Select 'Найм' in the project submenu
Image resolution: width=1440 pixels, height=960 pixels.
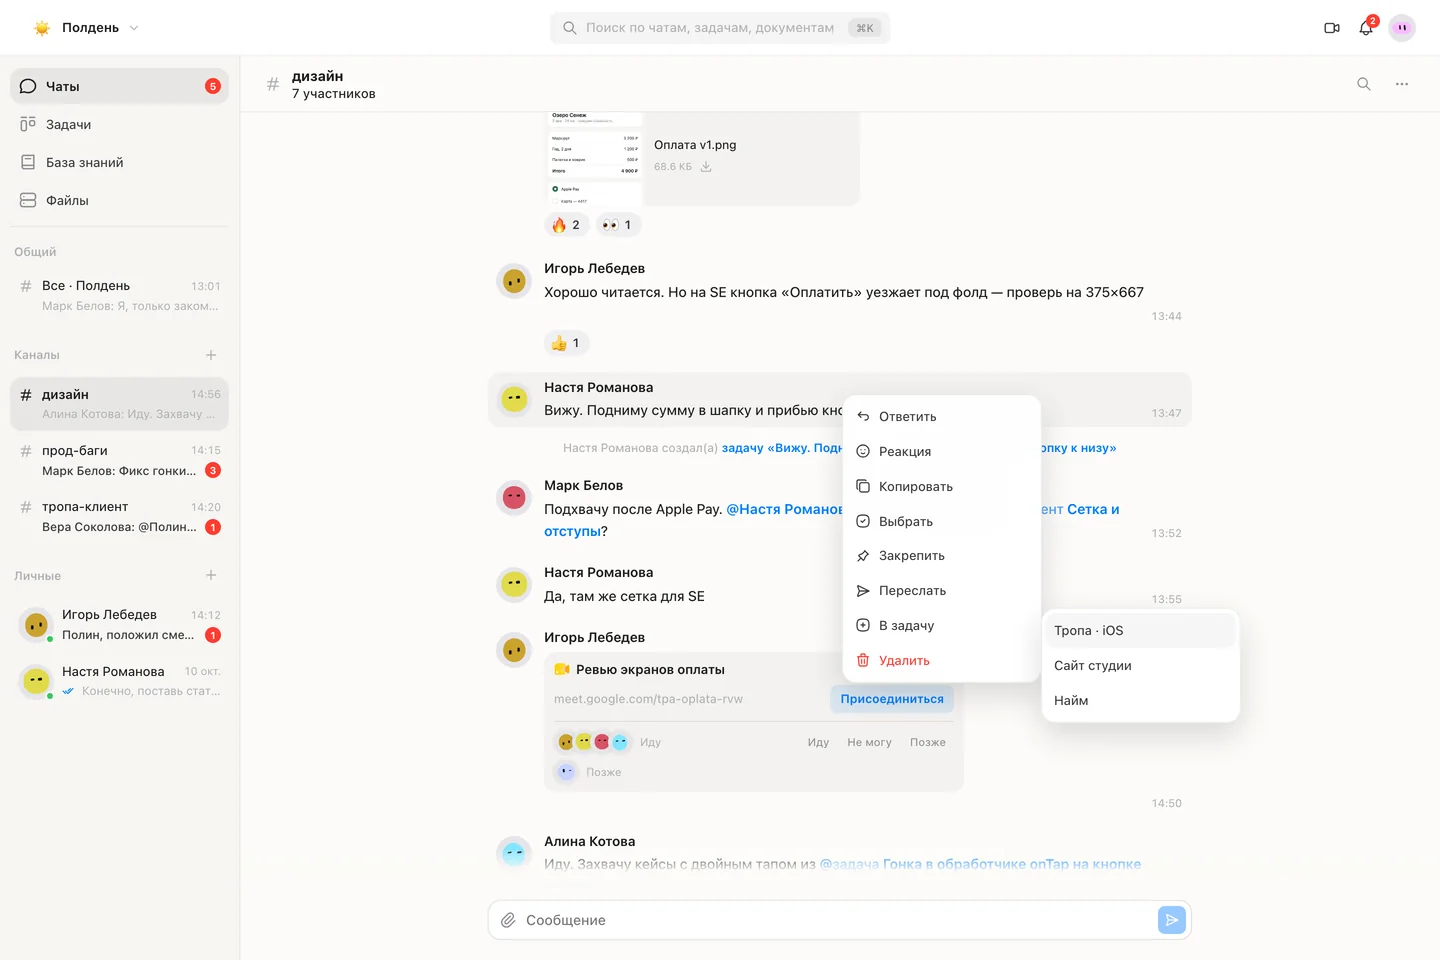click(1141, 701)
